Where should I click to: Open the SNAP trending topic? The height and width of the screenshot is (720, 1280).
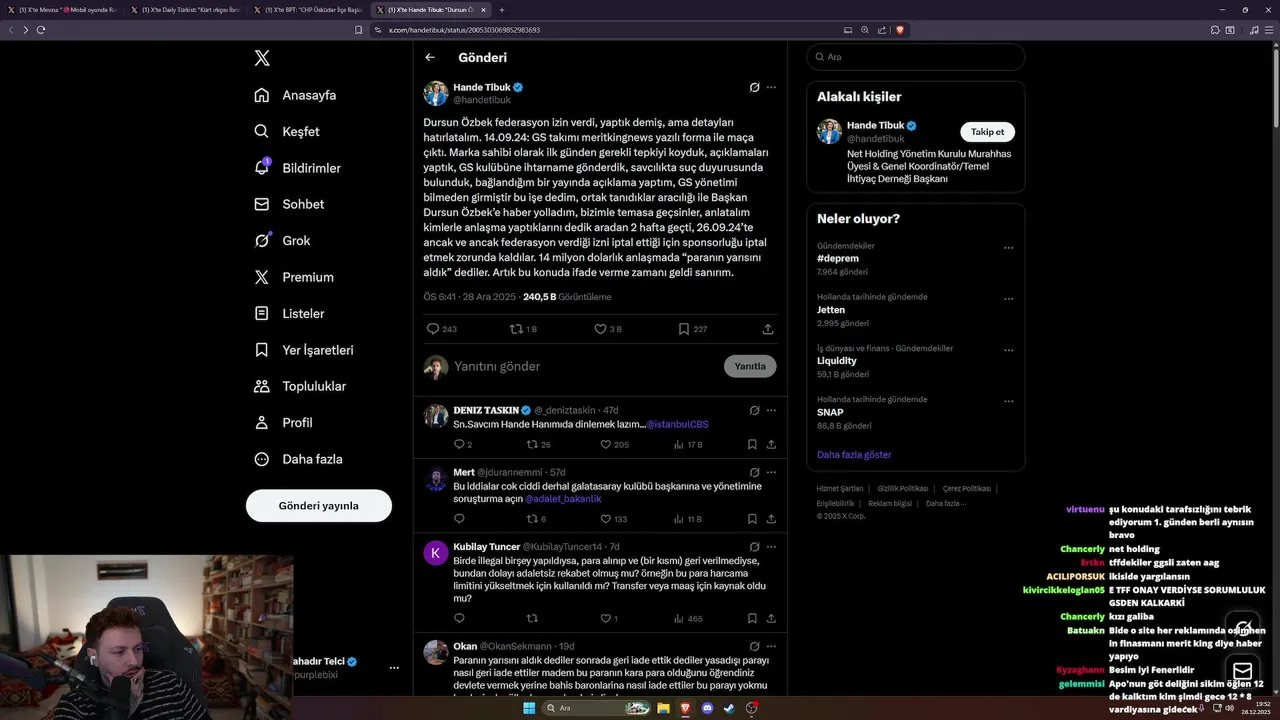[830, 412]
